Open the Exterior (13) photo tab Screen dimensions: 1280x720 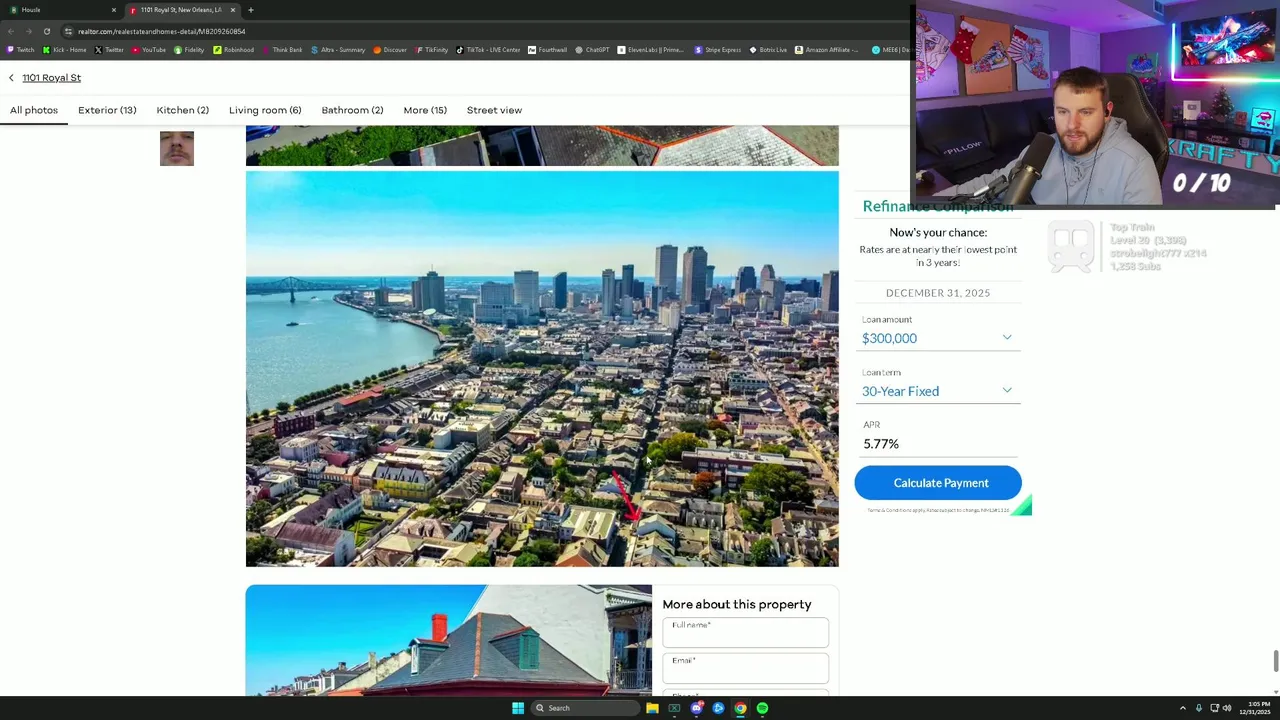(x=107, y=110)
